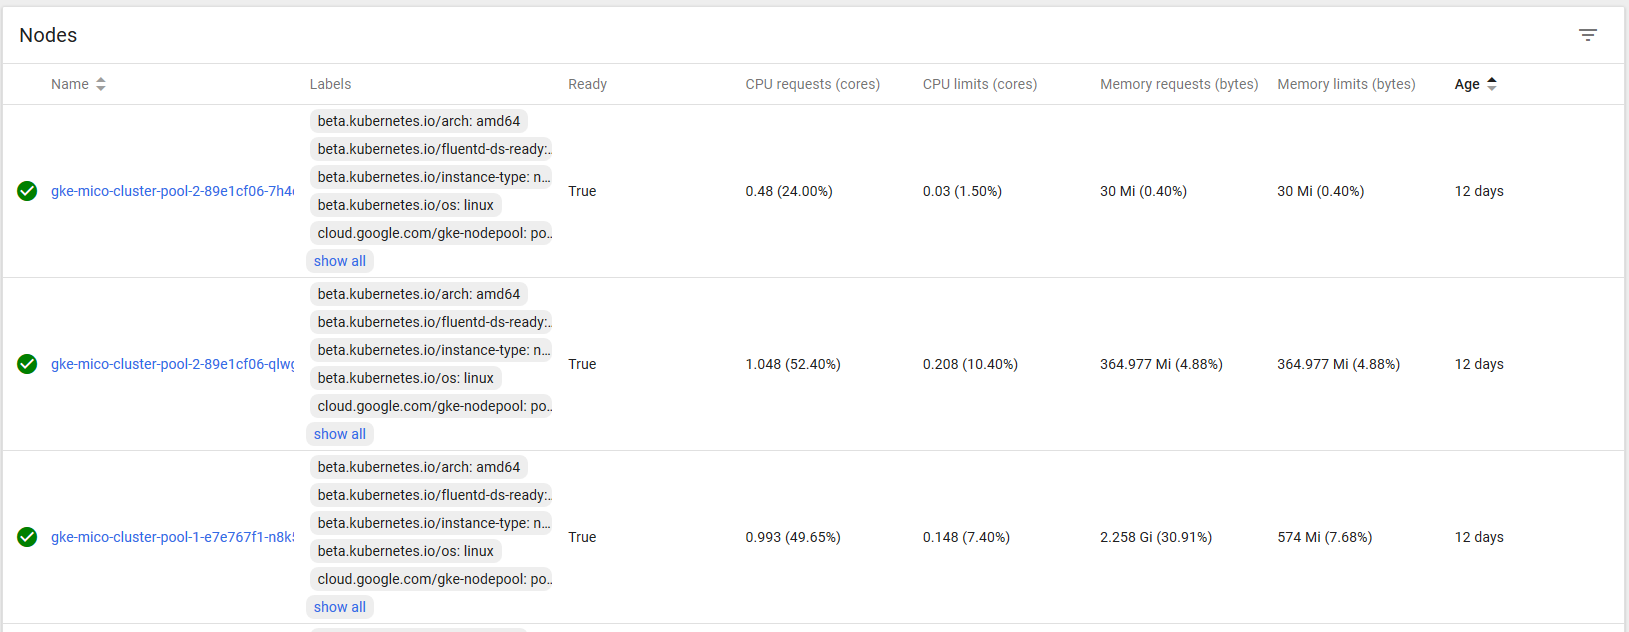Click the green ready status icon for gke-mico-cluster-pool-2-89e1cf06-7h4
1629x632 pixels.
26,191
